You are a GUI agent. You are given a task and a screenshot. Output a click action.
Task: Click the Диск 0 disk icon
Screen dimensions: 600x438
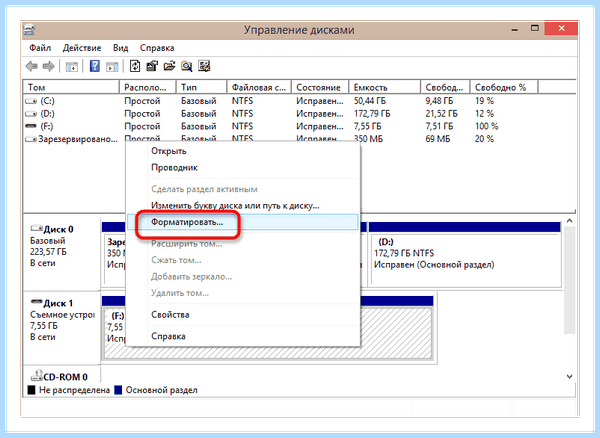point(36,228)
